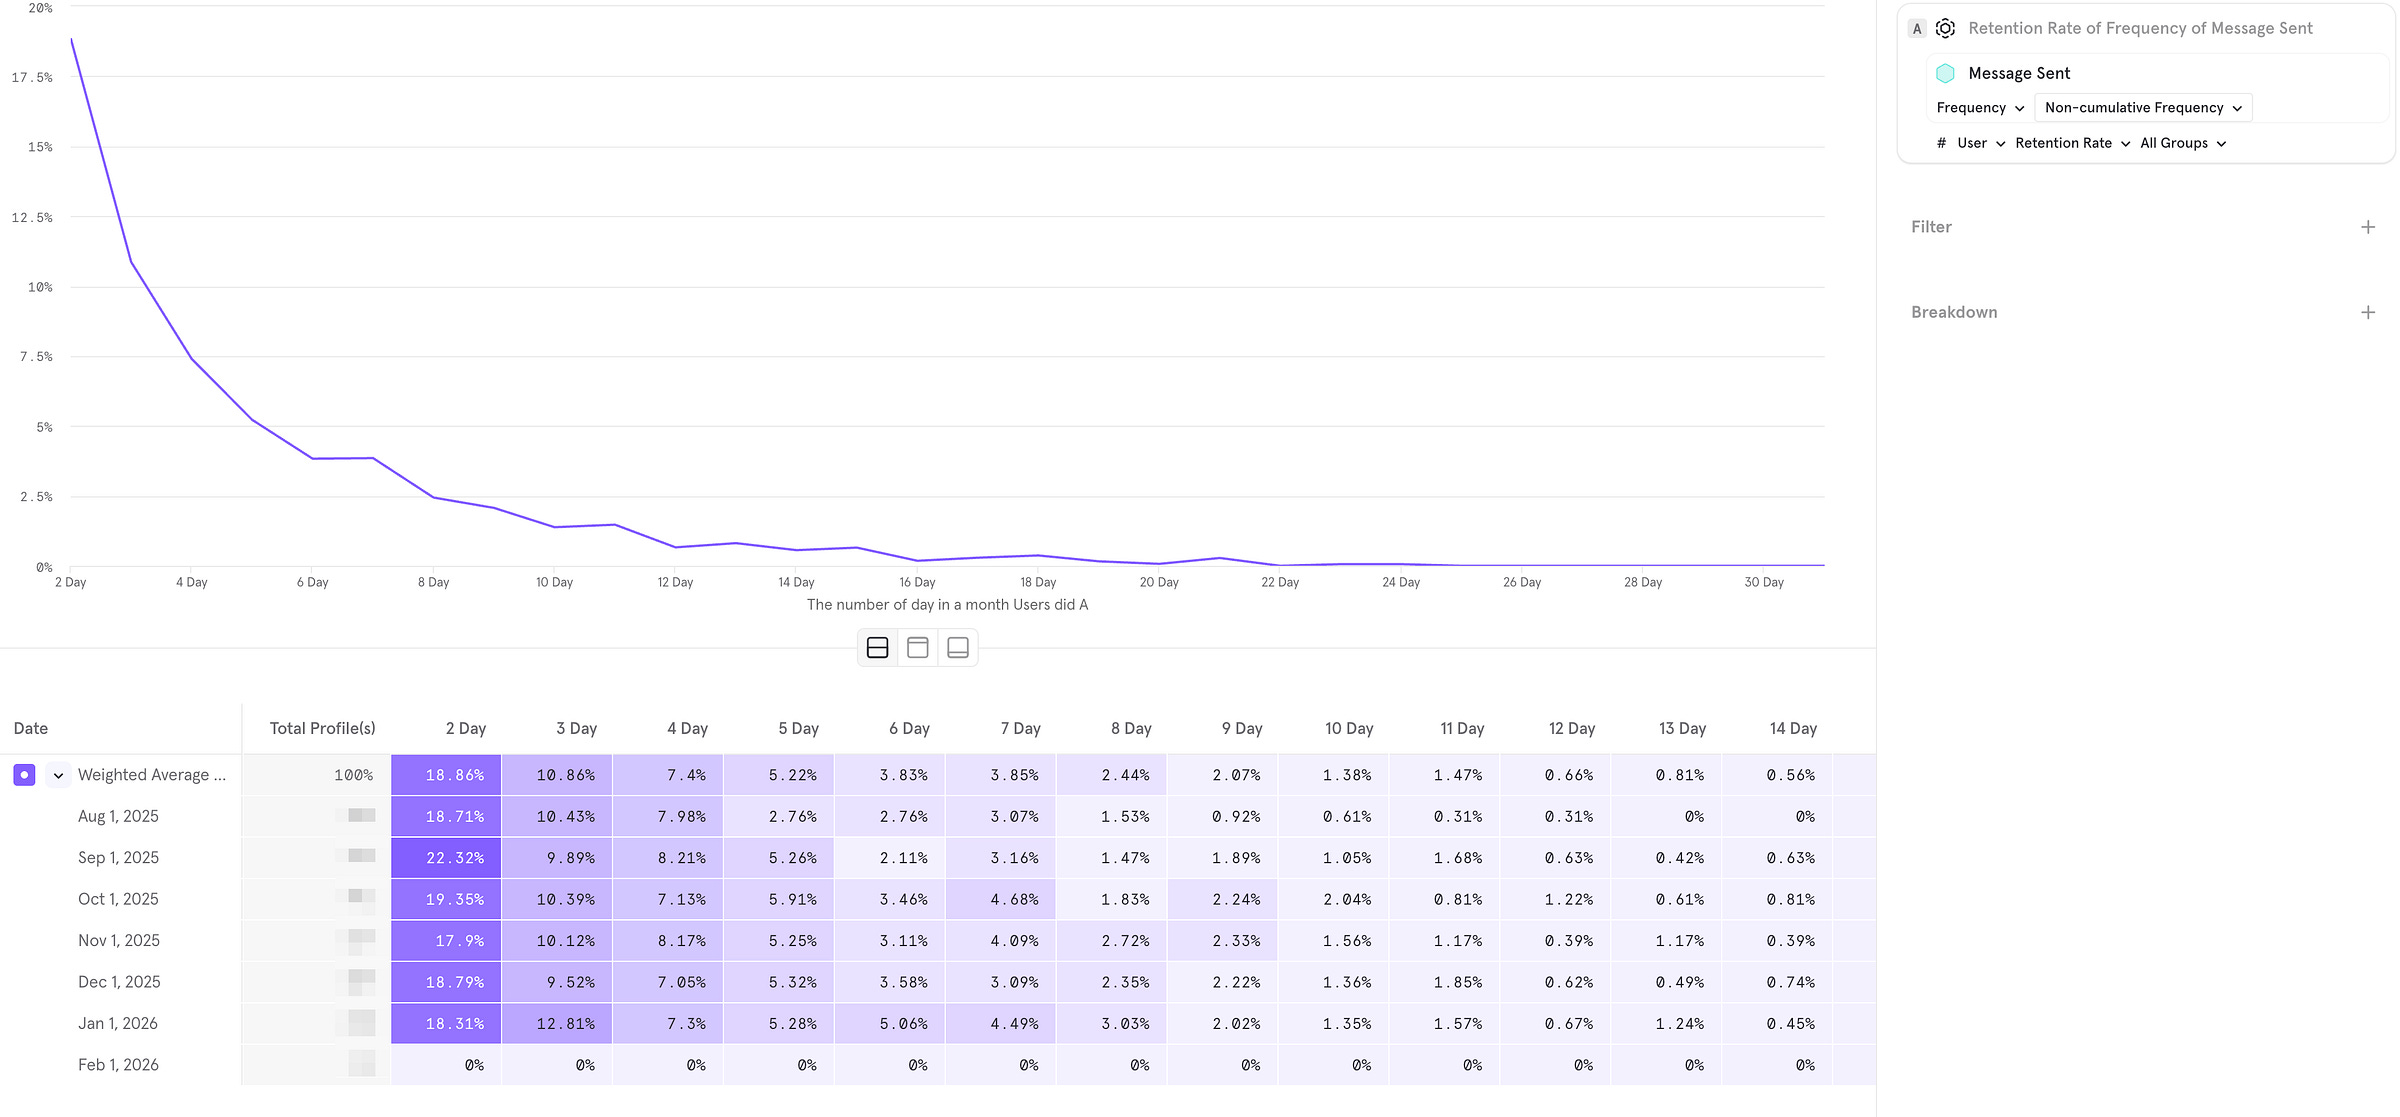Click the 2 Day column header
The width and height of the screenshot is (2400, 1117).
[x=465, y=728]
